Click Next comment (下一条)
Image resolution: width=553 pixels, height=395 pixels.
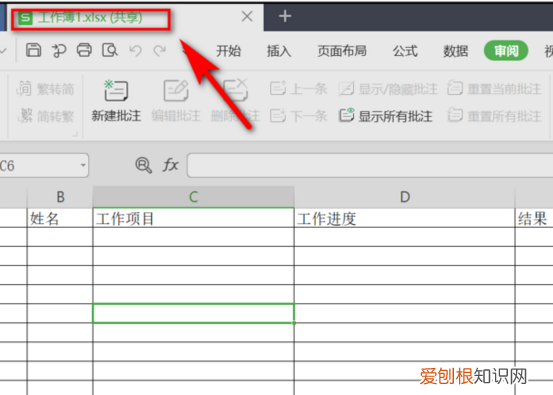pos(298,116)
